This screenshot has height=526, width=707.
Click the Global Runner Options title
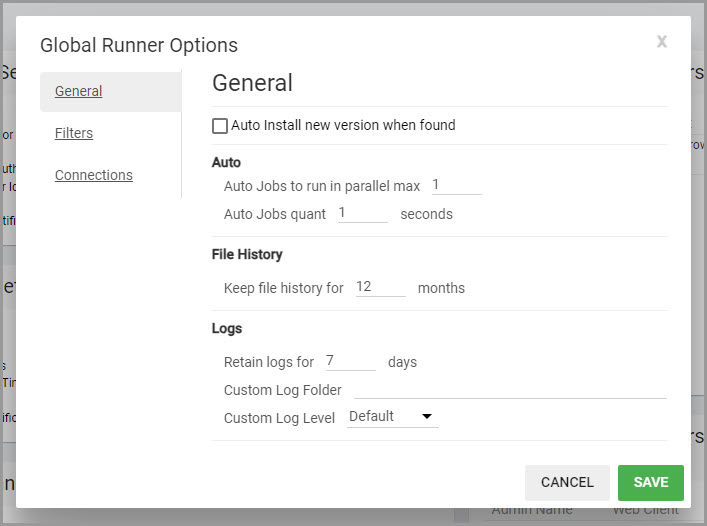(x=139, y=45)
